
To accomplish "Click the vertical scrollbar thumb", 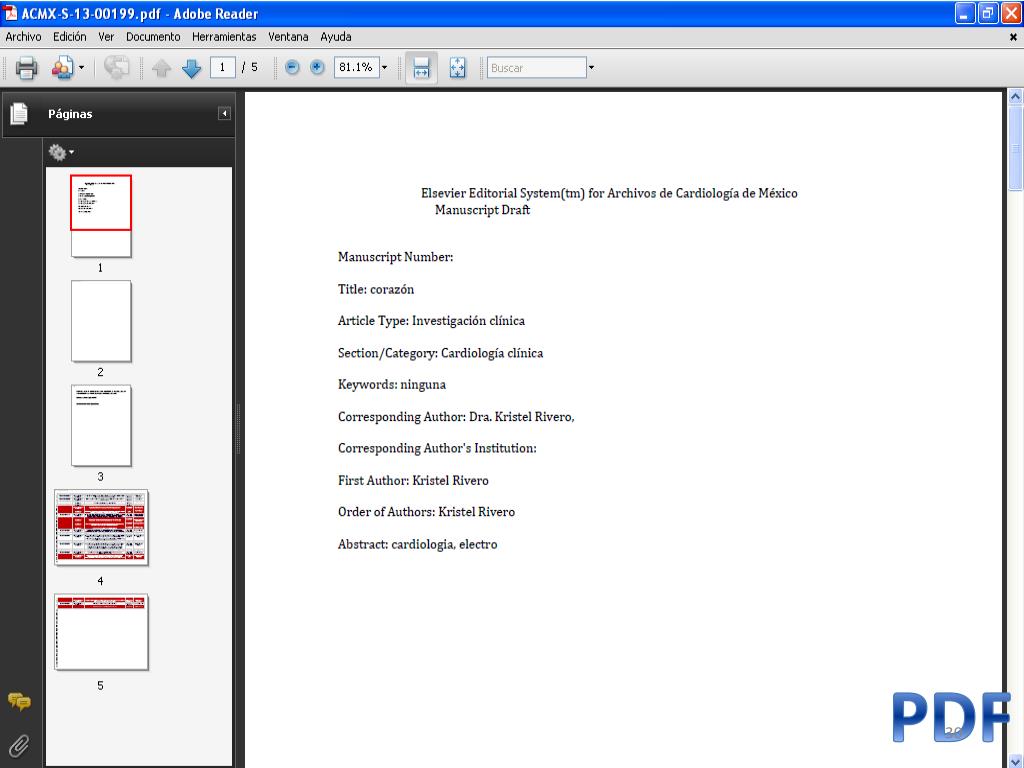I will [x=1016, y=148].
